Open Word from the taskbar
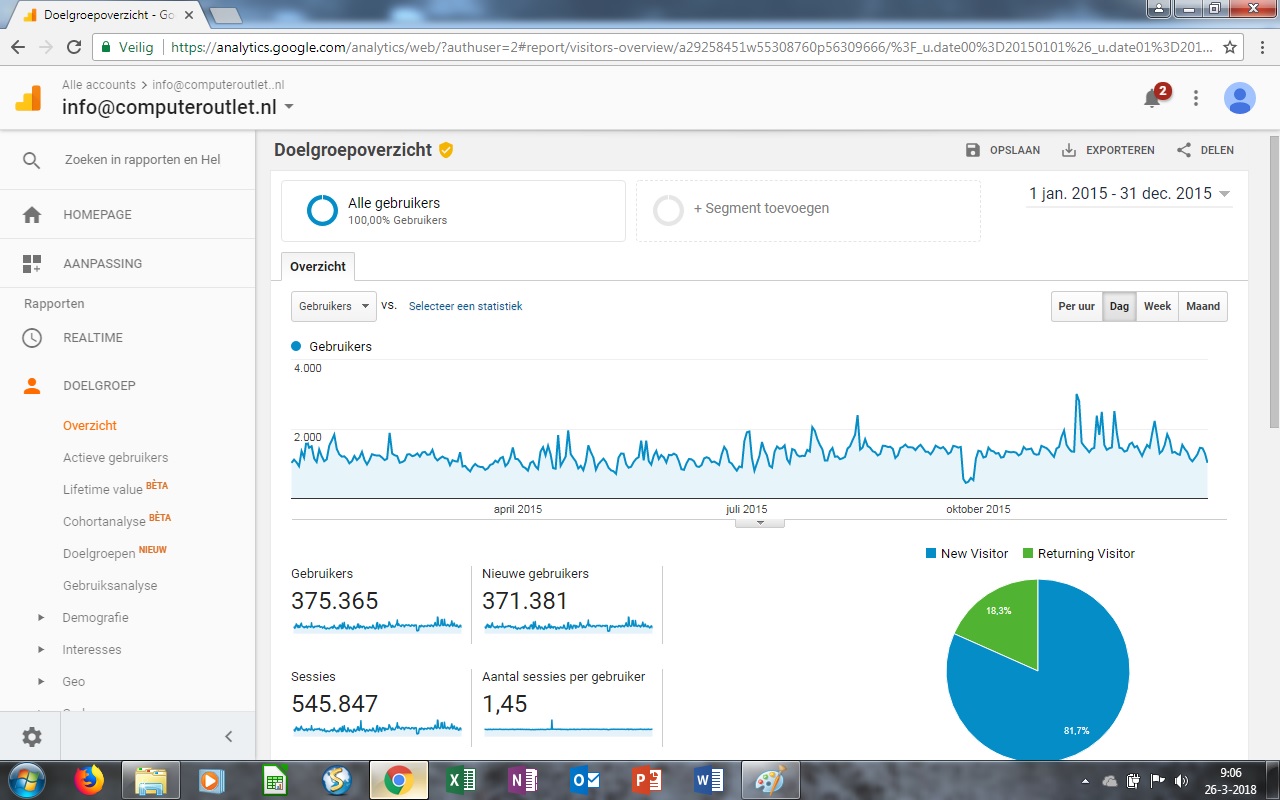 [x=708, y=780]
